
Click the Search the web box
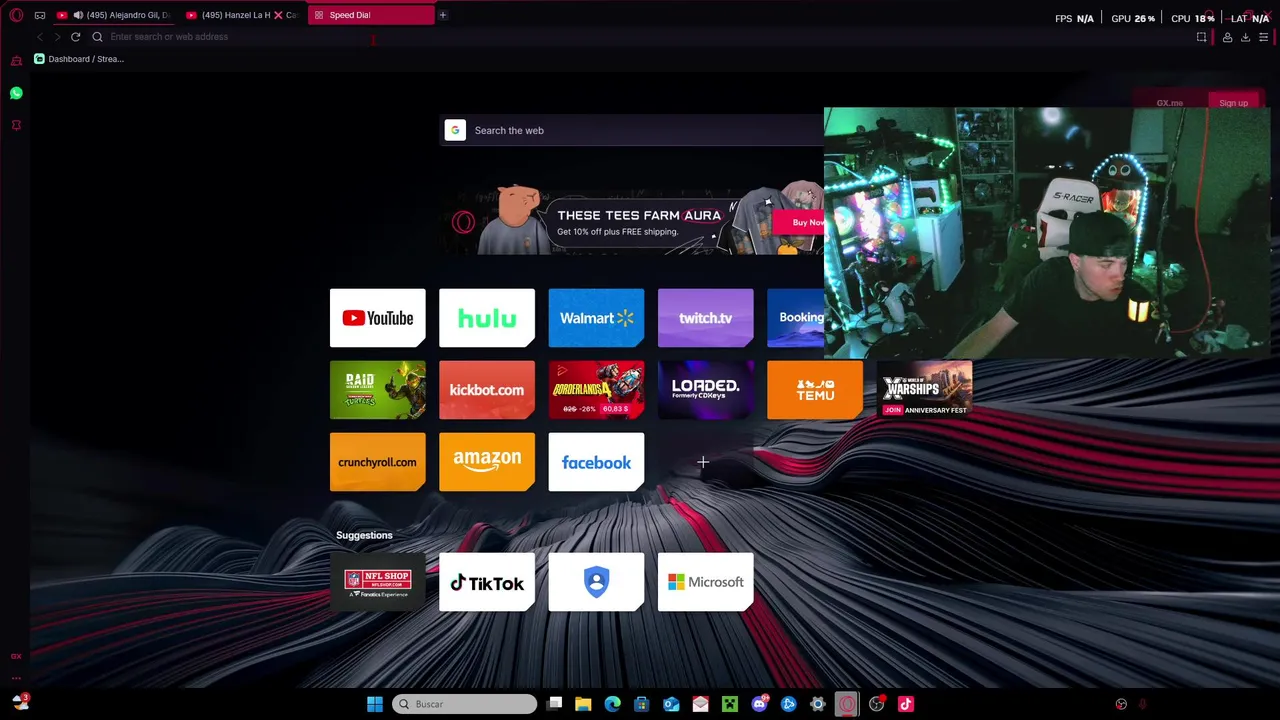(632, 130)
